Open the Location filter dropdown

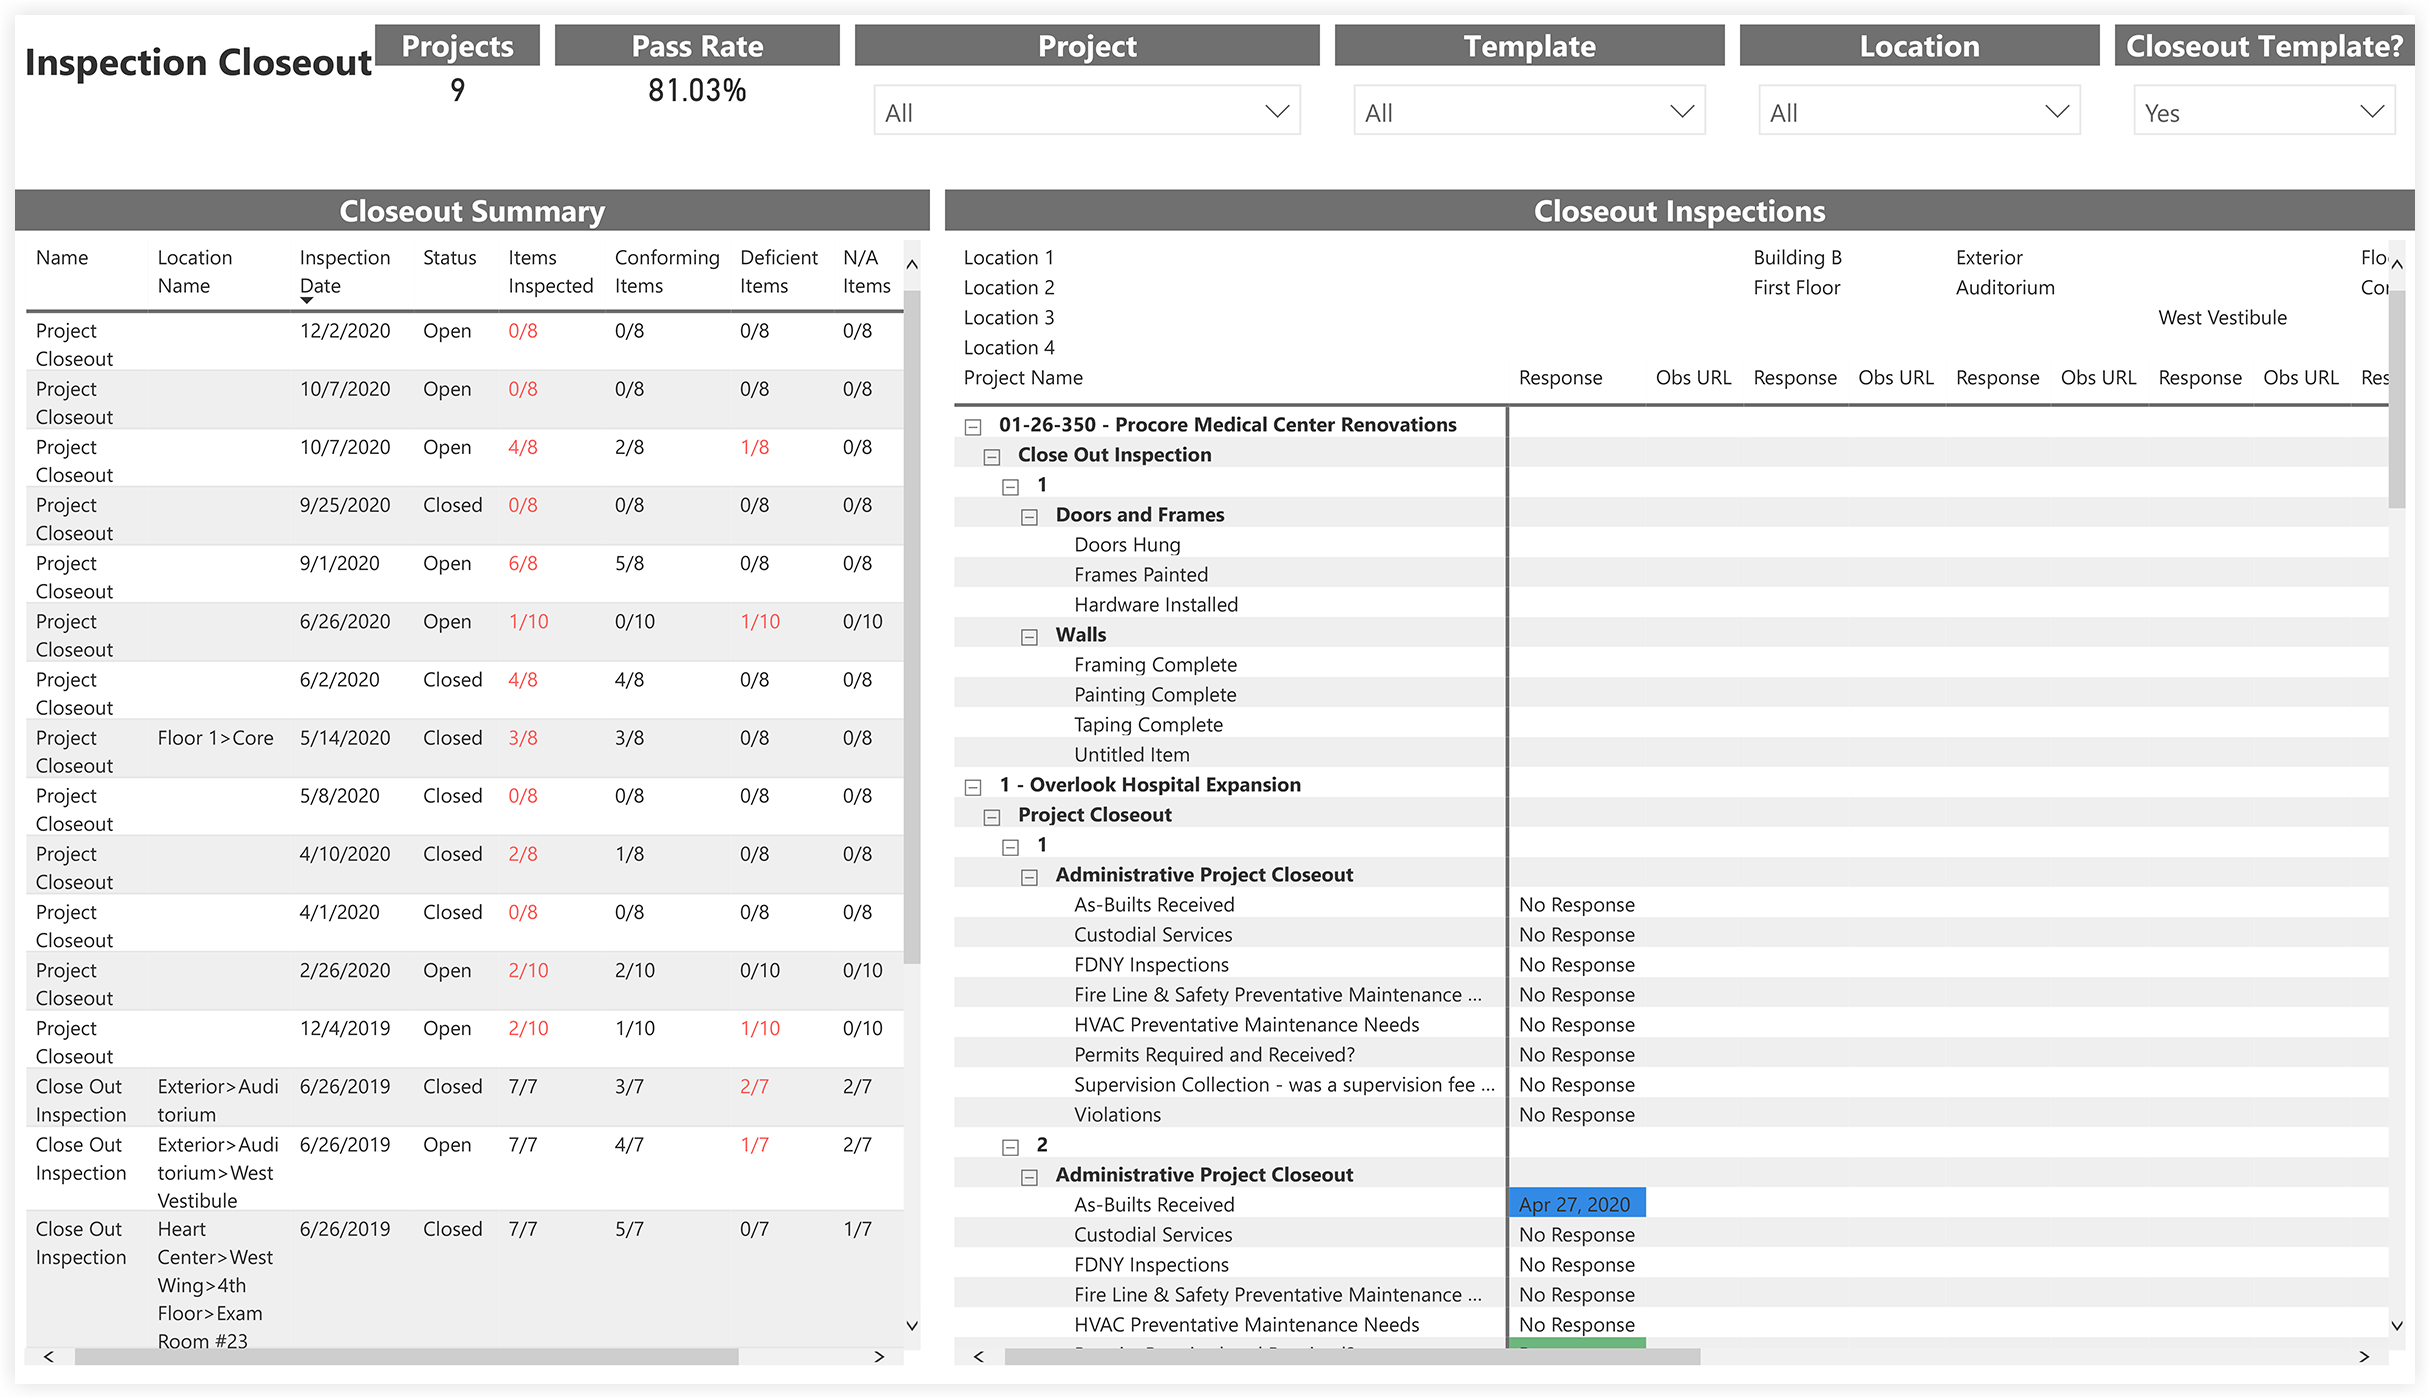coord(1919,112)
